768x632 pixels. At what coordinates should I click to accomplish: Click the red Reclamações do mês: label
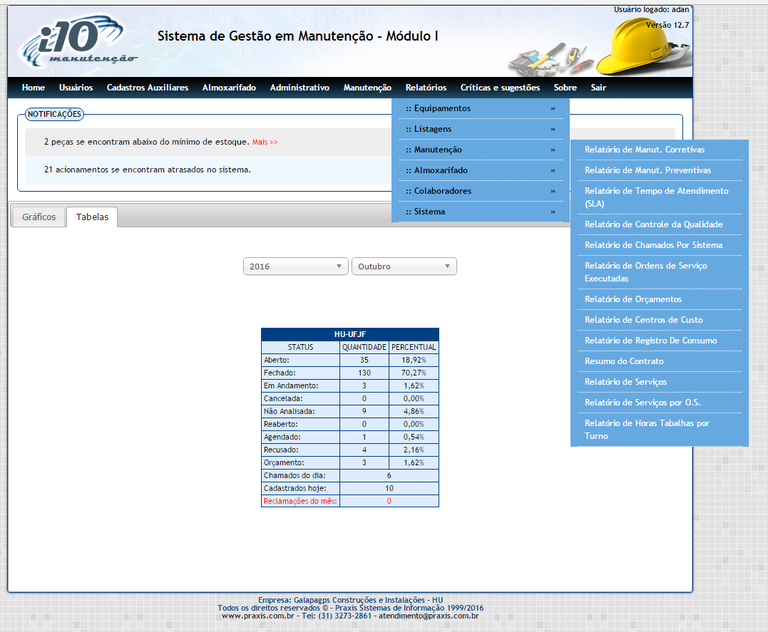300,501
